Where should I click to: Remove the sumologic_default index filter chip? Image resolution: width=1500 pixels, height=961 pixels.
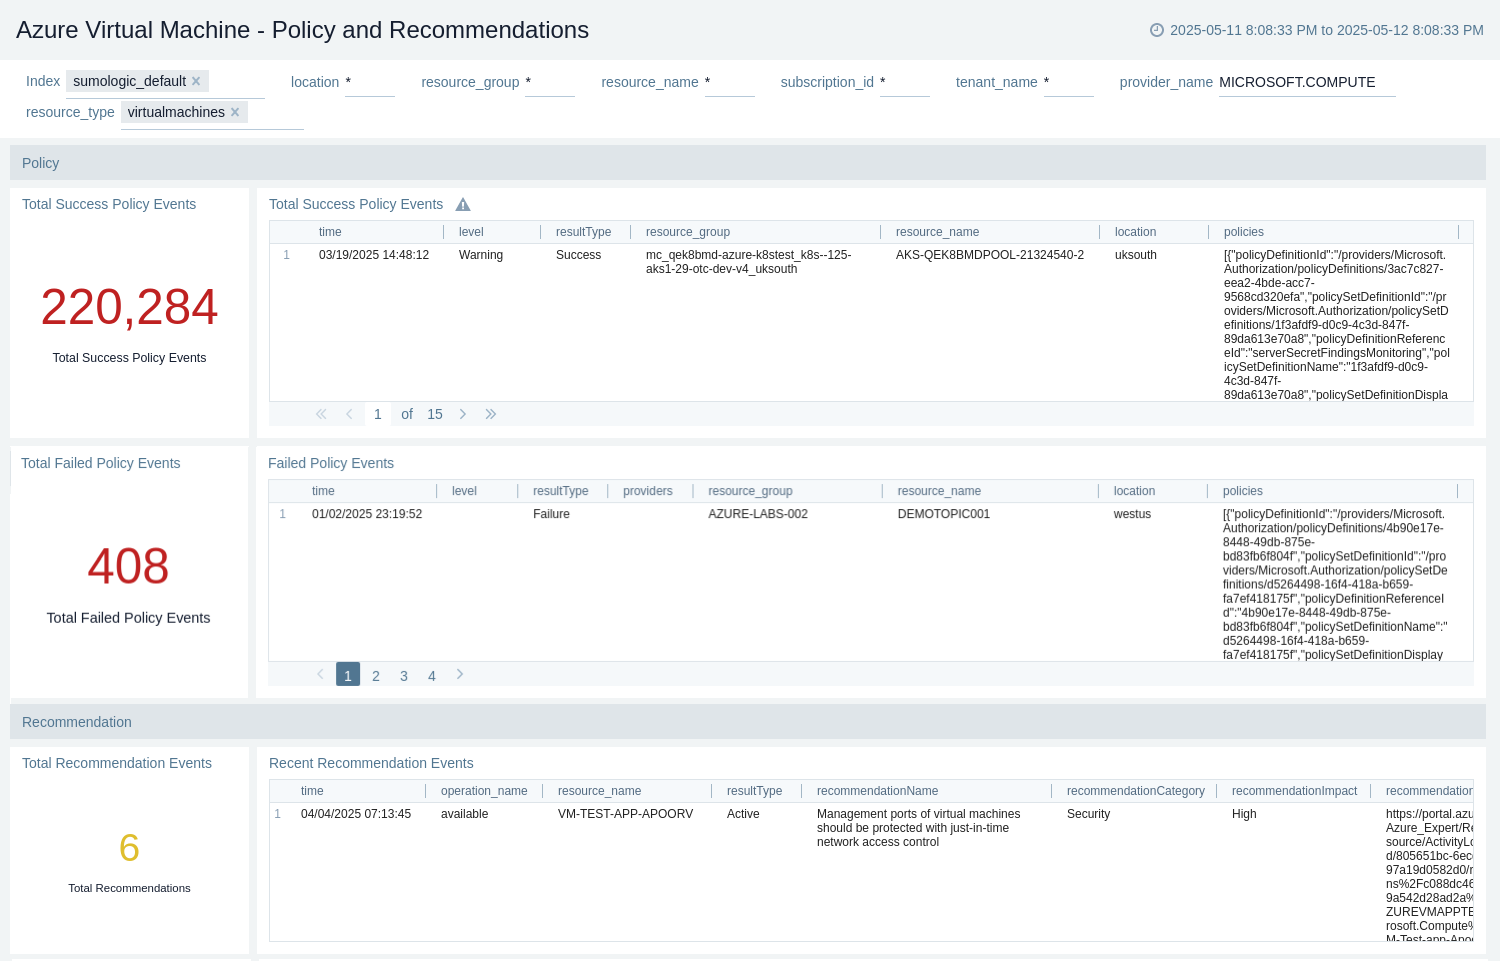click(x=196, y=81)
